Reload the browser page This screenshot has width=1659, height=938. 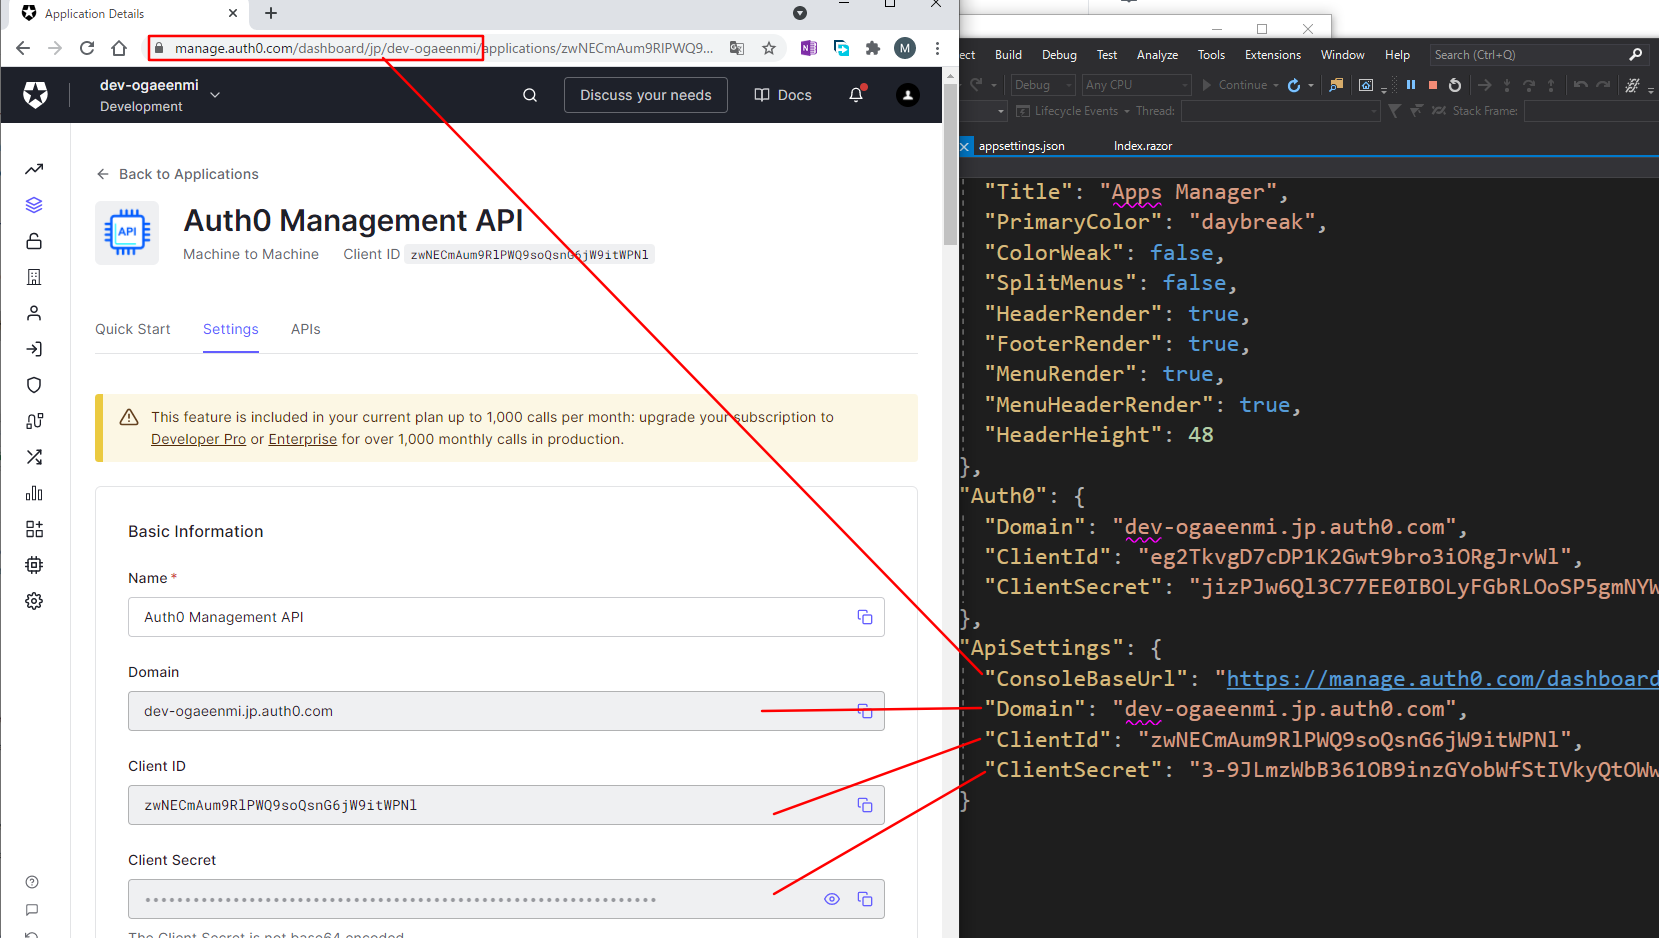click(87, 48)
